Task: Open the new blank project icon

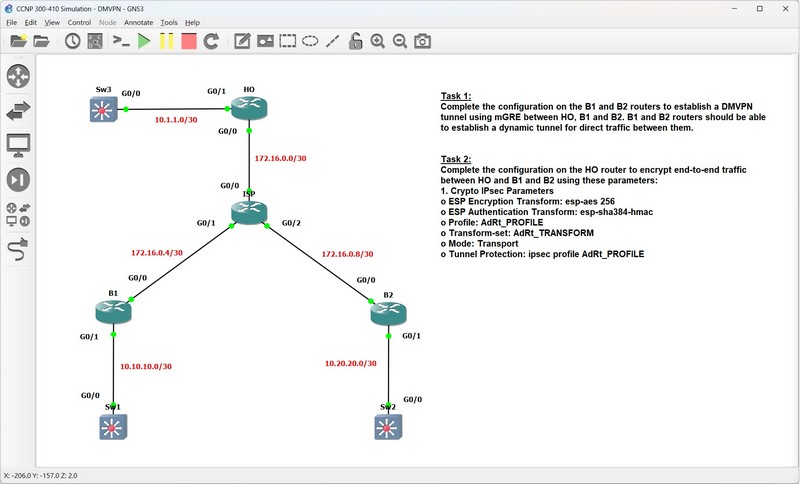Action: (x=18, y=41)
